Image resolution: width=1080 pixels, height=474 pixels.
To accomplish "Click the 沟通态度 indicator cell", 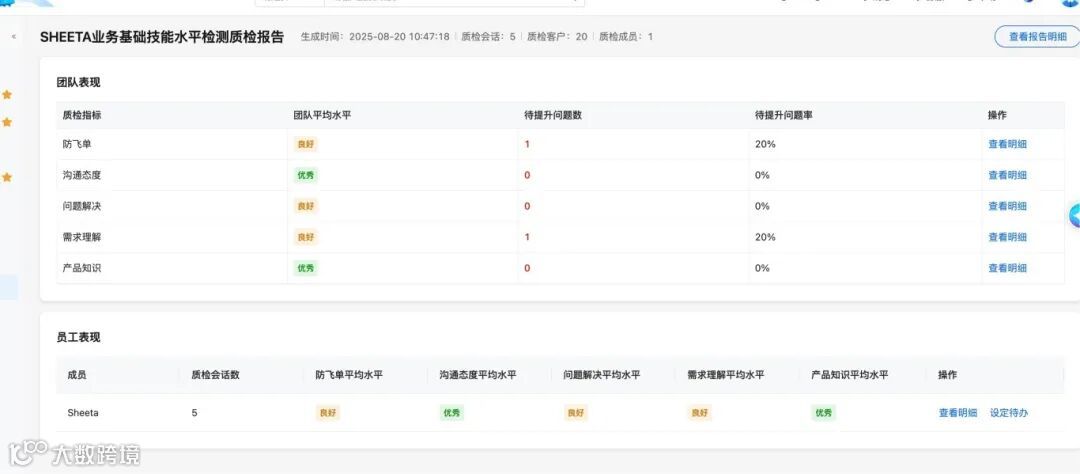I will click(81, 175).
